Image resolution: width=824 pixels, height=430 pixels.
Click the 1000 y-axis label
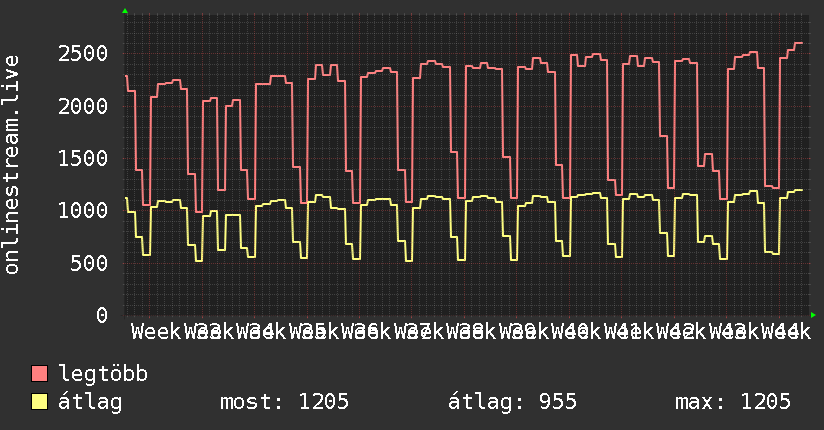[x=83, y=211]
